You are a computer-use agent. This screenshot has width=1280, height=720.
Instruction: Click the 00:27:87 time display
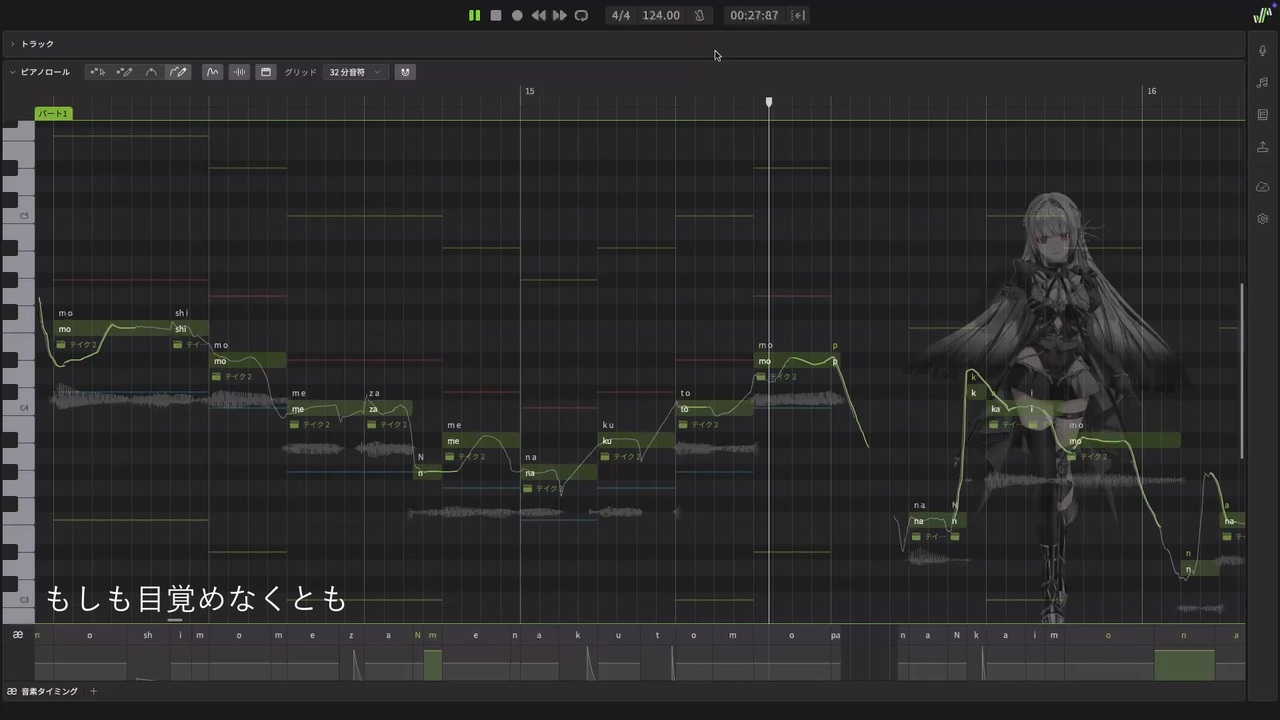[754, 15]
